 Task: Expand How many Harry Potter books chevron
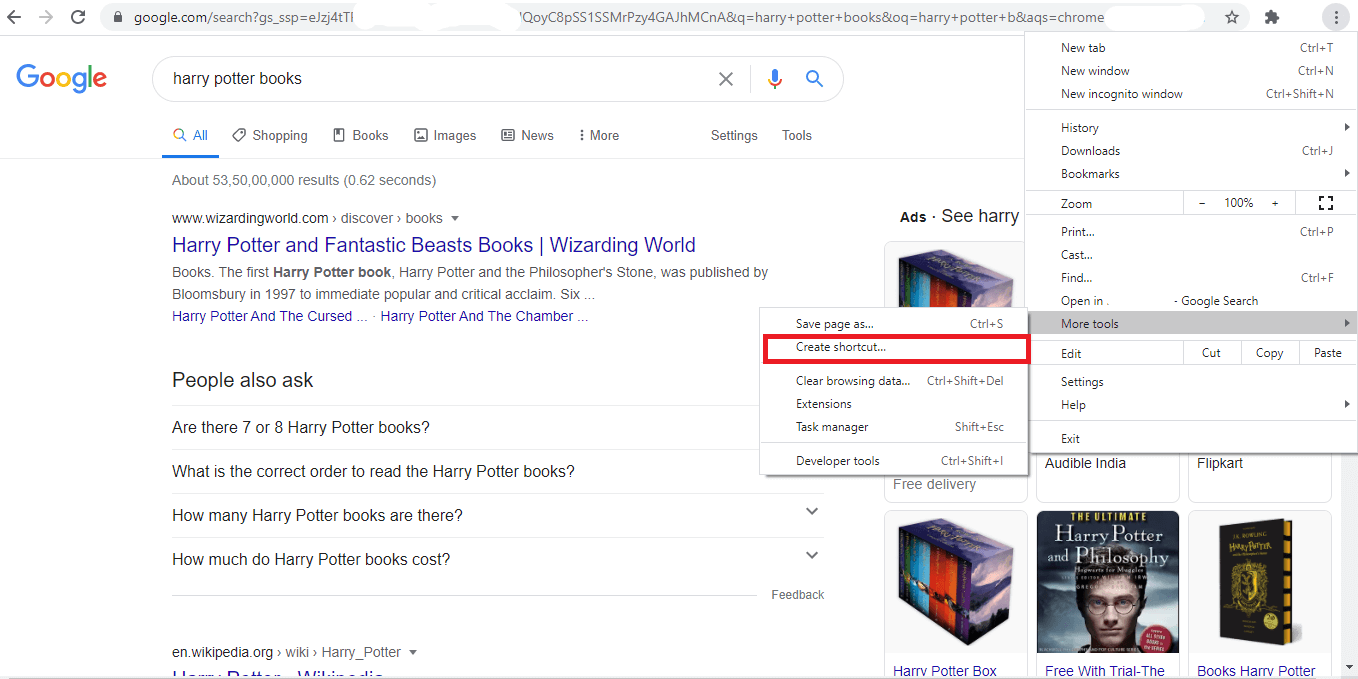tap(812, 512)
